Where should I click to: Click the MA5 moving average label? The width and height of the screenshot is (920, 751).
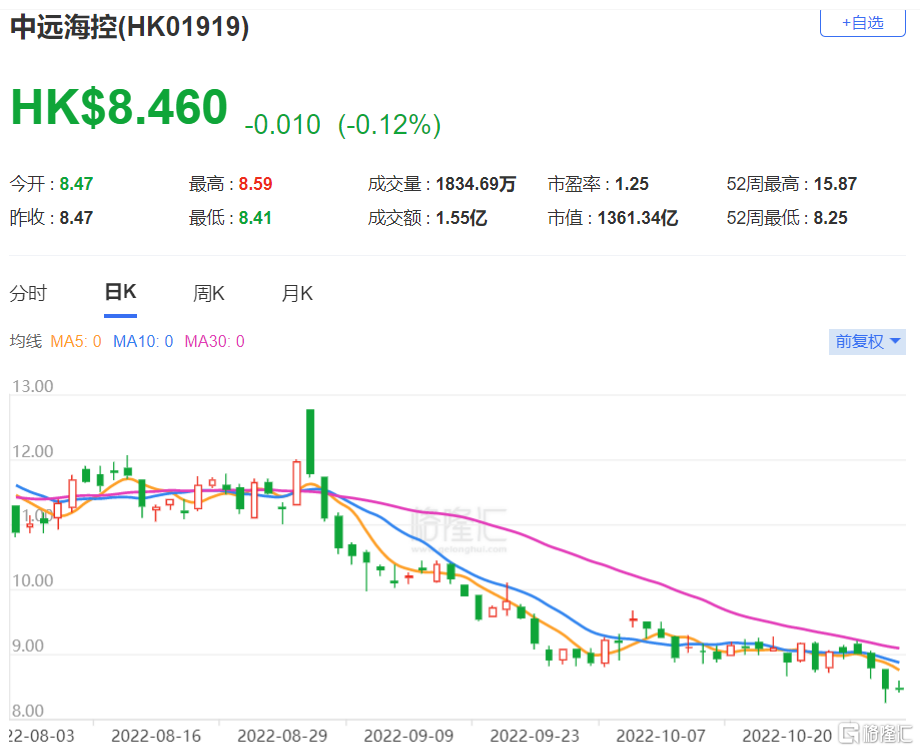coord(76,341)
